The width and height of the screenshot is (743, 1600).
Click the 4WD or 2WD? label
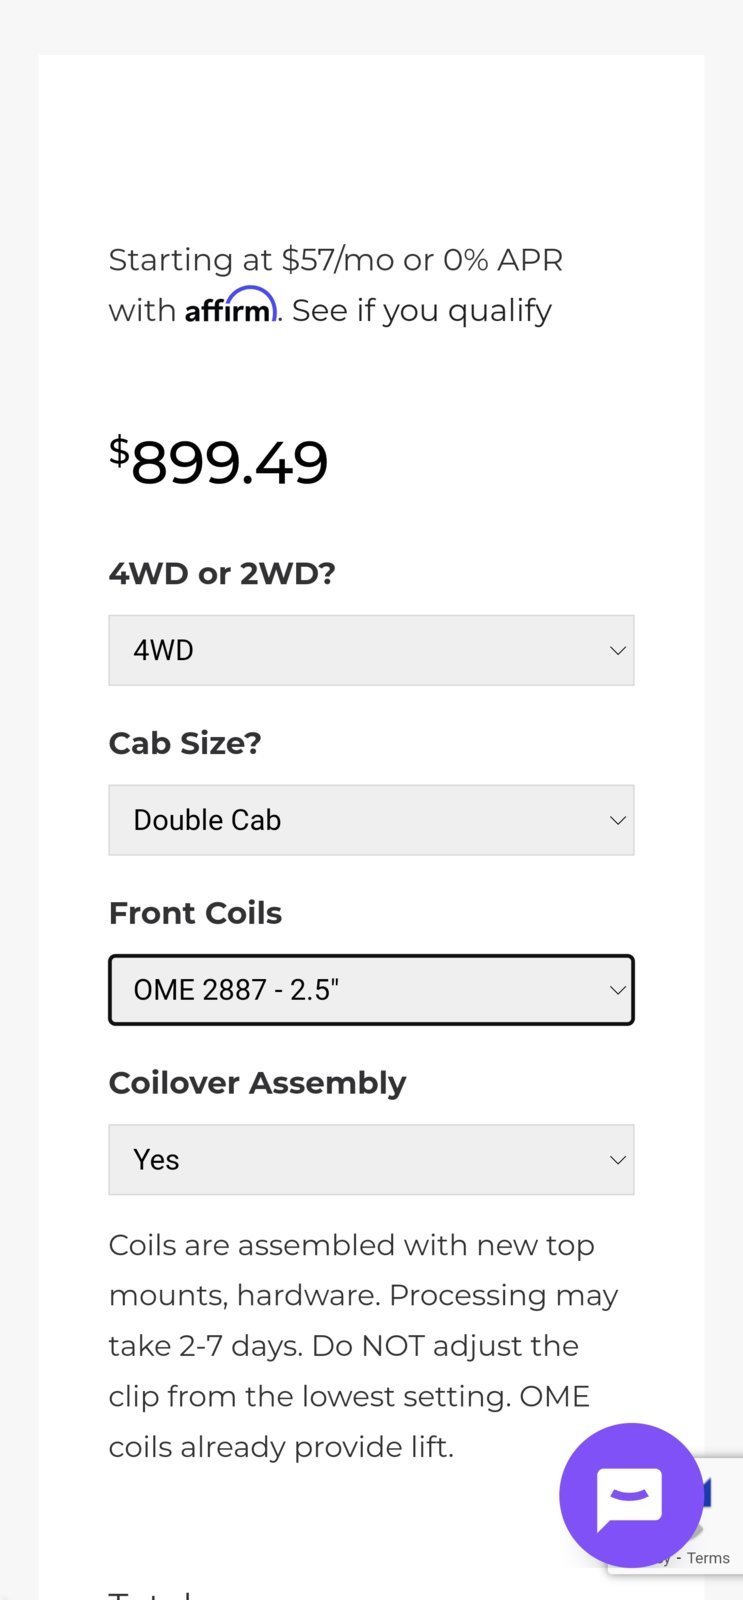coord(222,573)
